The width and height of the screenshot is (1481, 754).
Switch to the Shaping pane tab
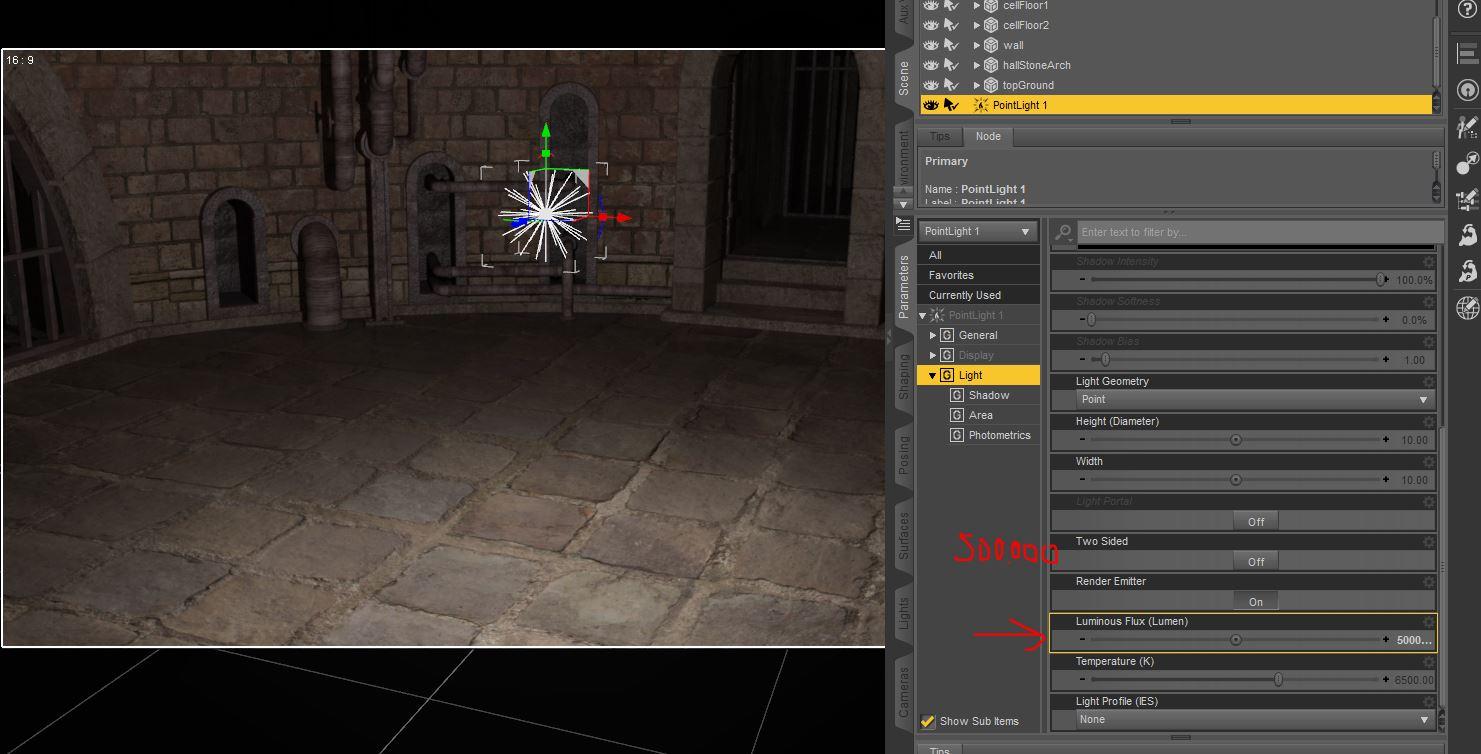pos(904,375)
